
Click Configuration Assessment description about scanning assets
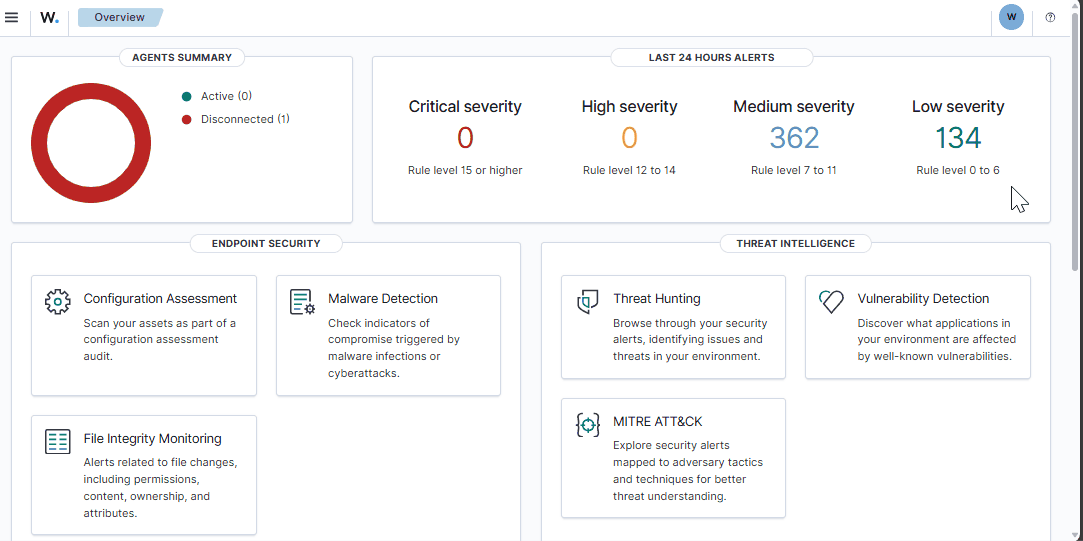click(x=160, y=339)
